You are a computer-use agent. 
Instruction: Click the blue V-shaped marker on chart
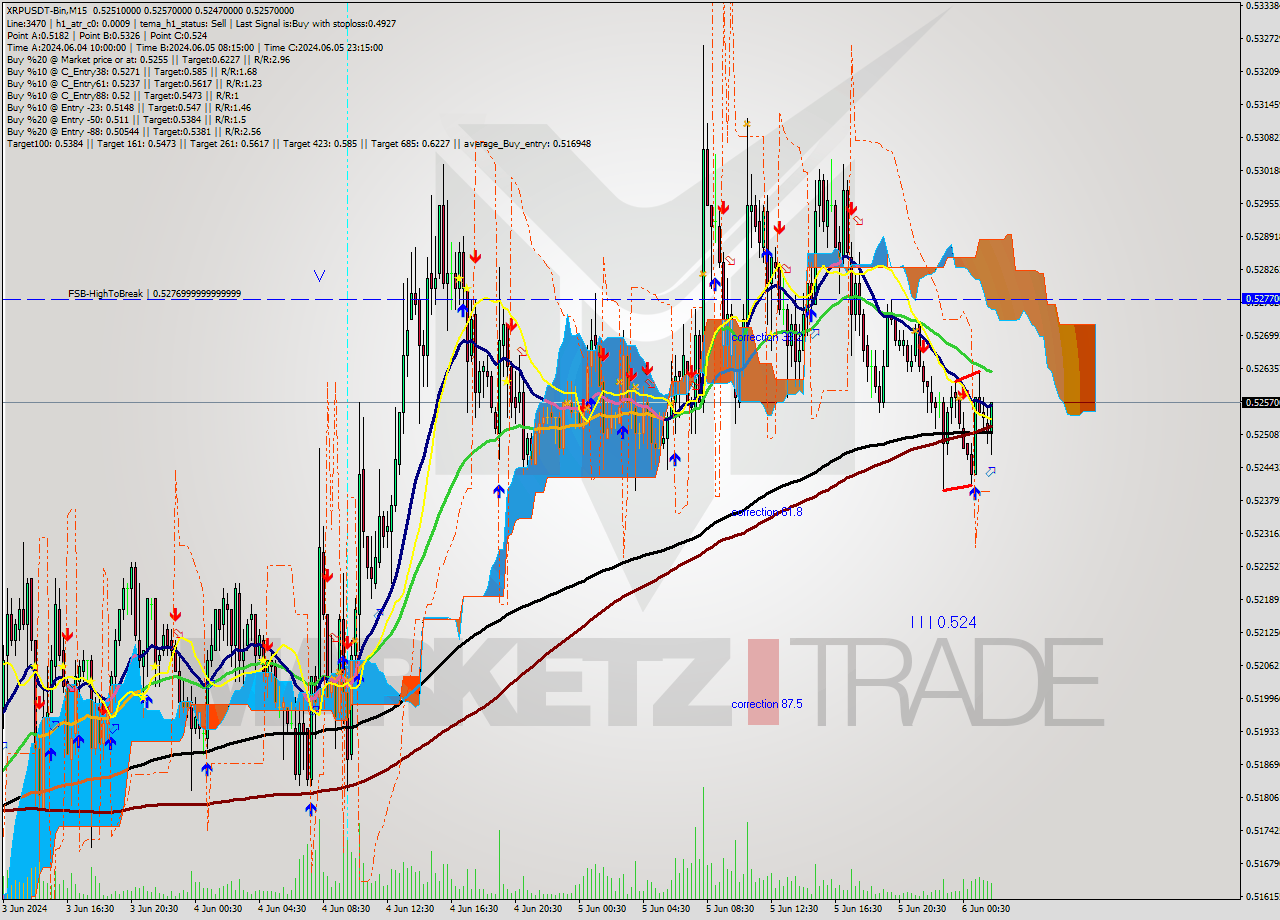click(x=319, y=275)
